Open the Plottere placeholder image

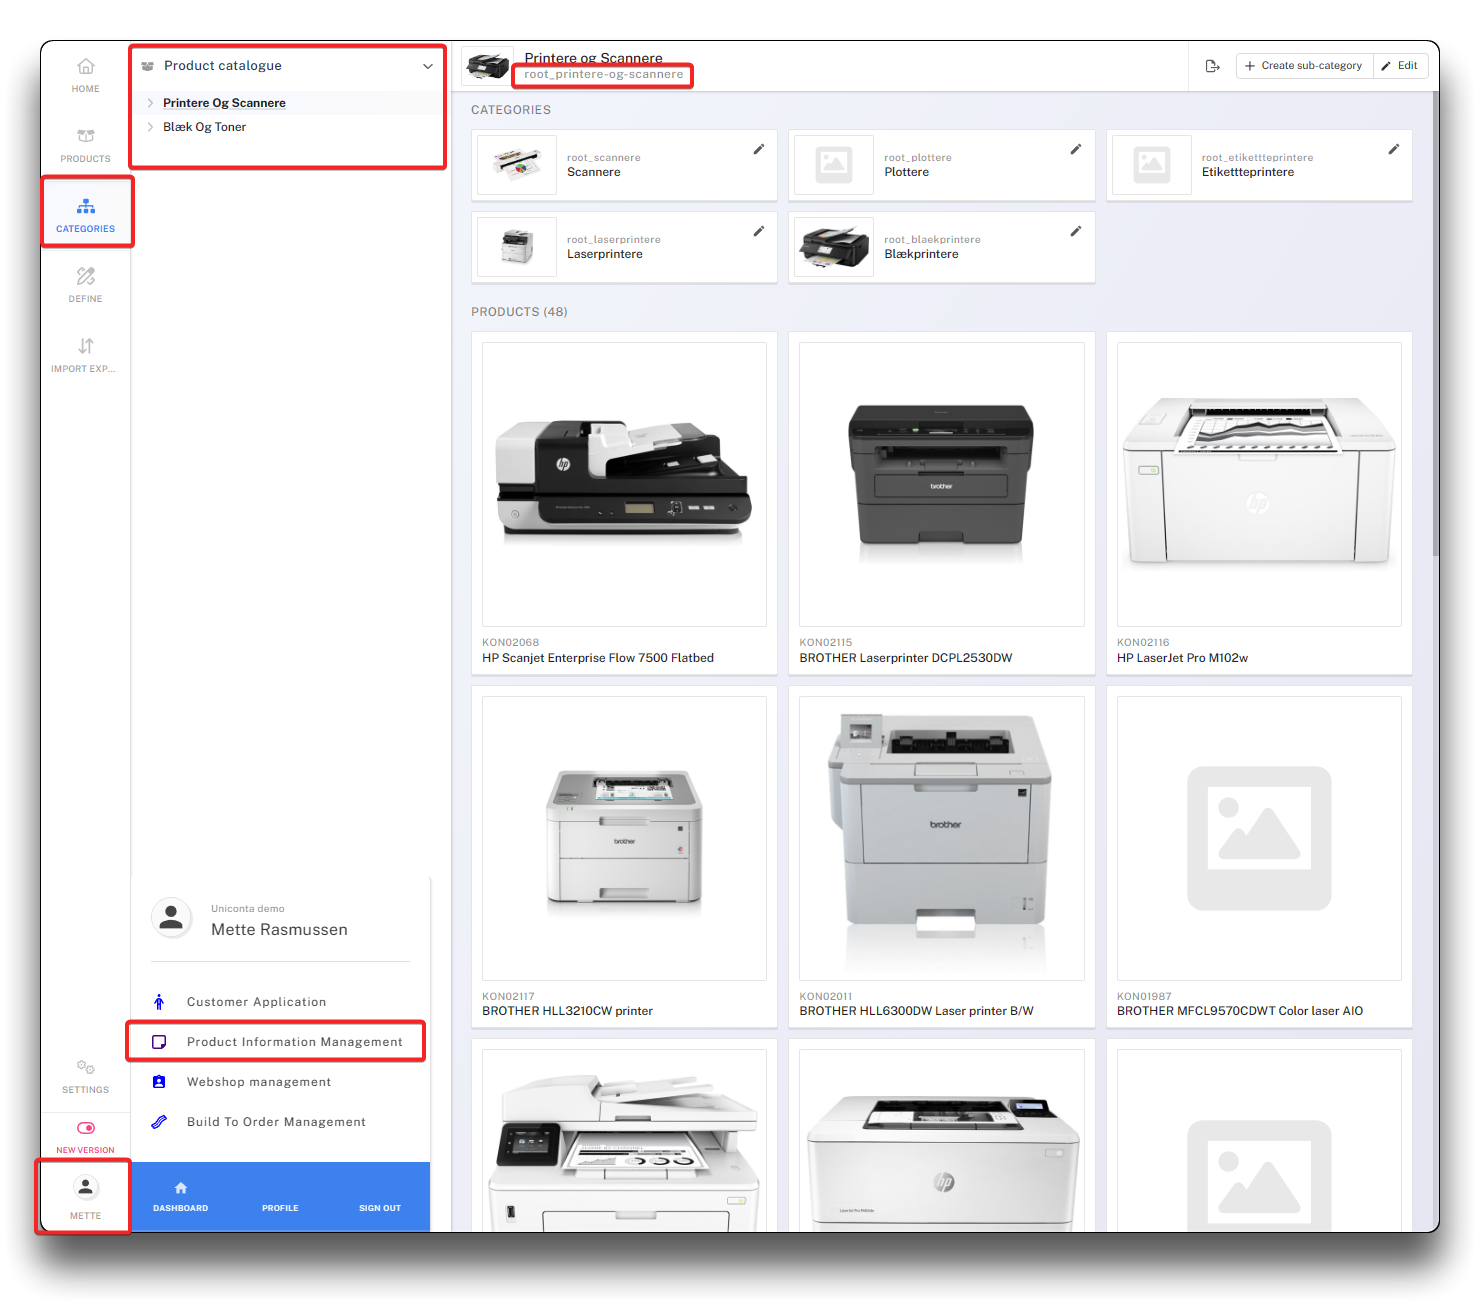[x=834, y=165]
